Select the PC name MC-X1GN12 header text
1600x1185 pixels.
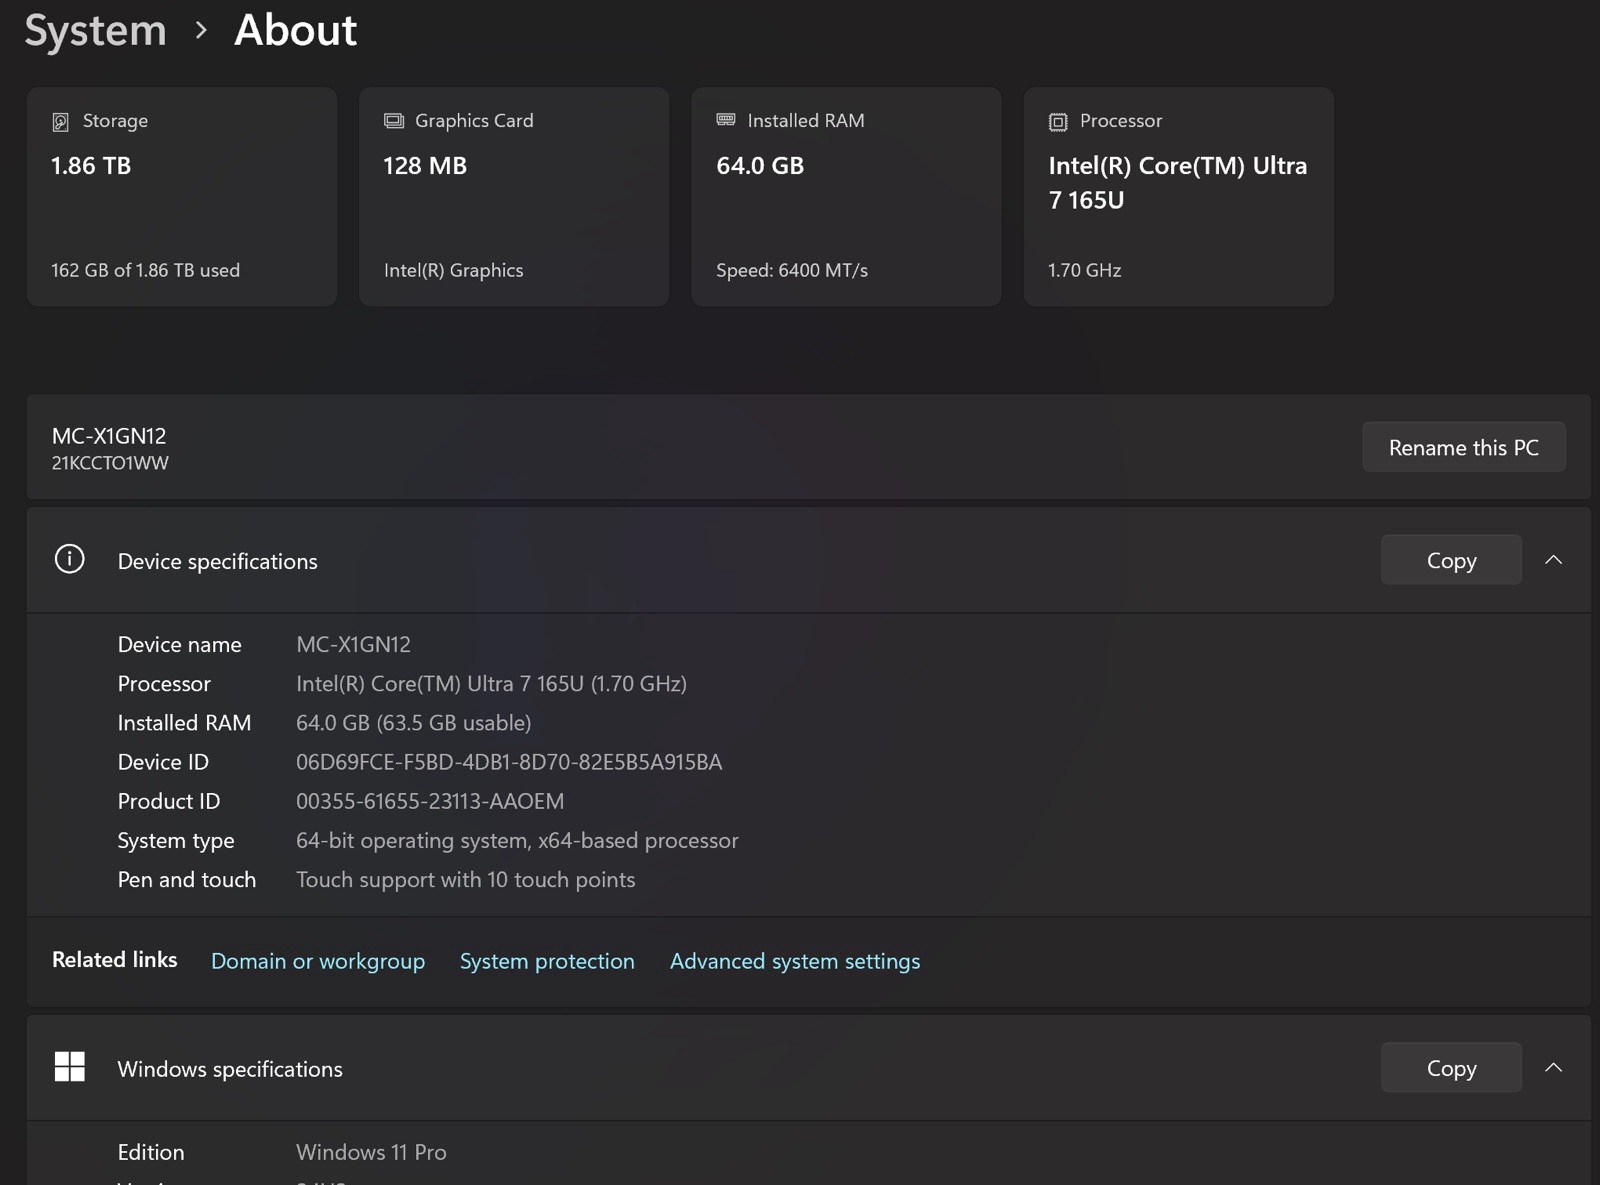(109, 436)
